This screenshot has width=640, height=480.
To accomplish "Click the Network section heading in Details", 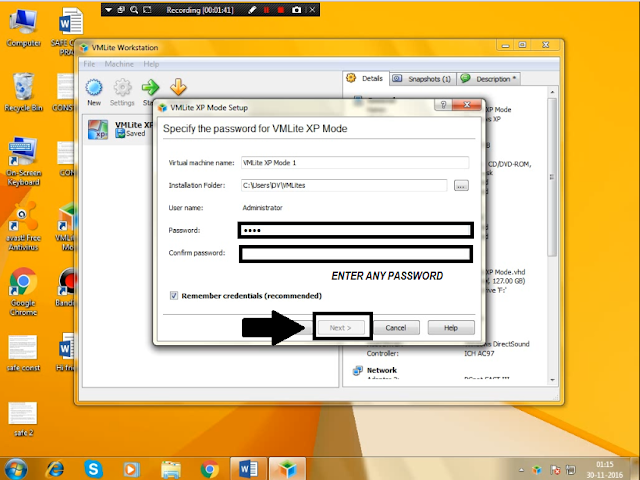I will pyautogui.click(x=382, y=370).
